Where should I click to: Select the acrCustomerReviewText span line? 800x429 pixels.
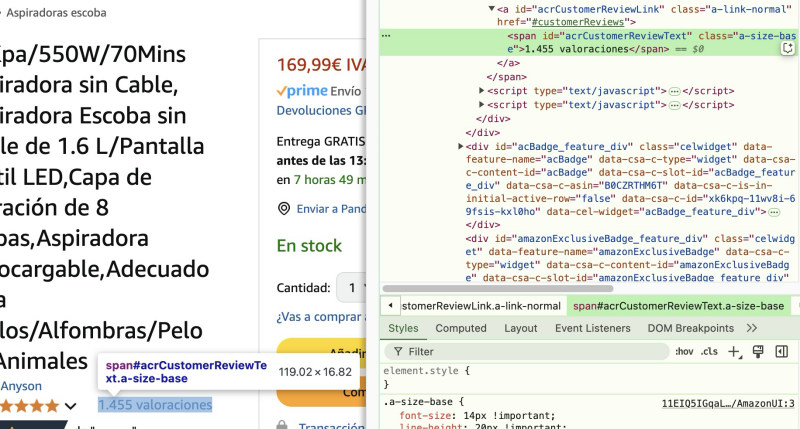[590, 42]
